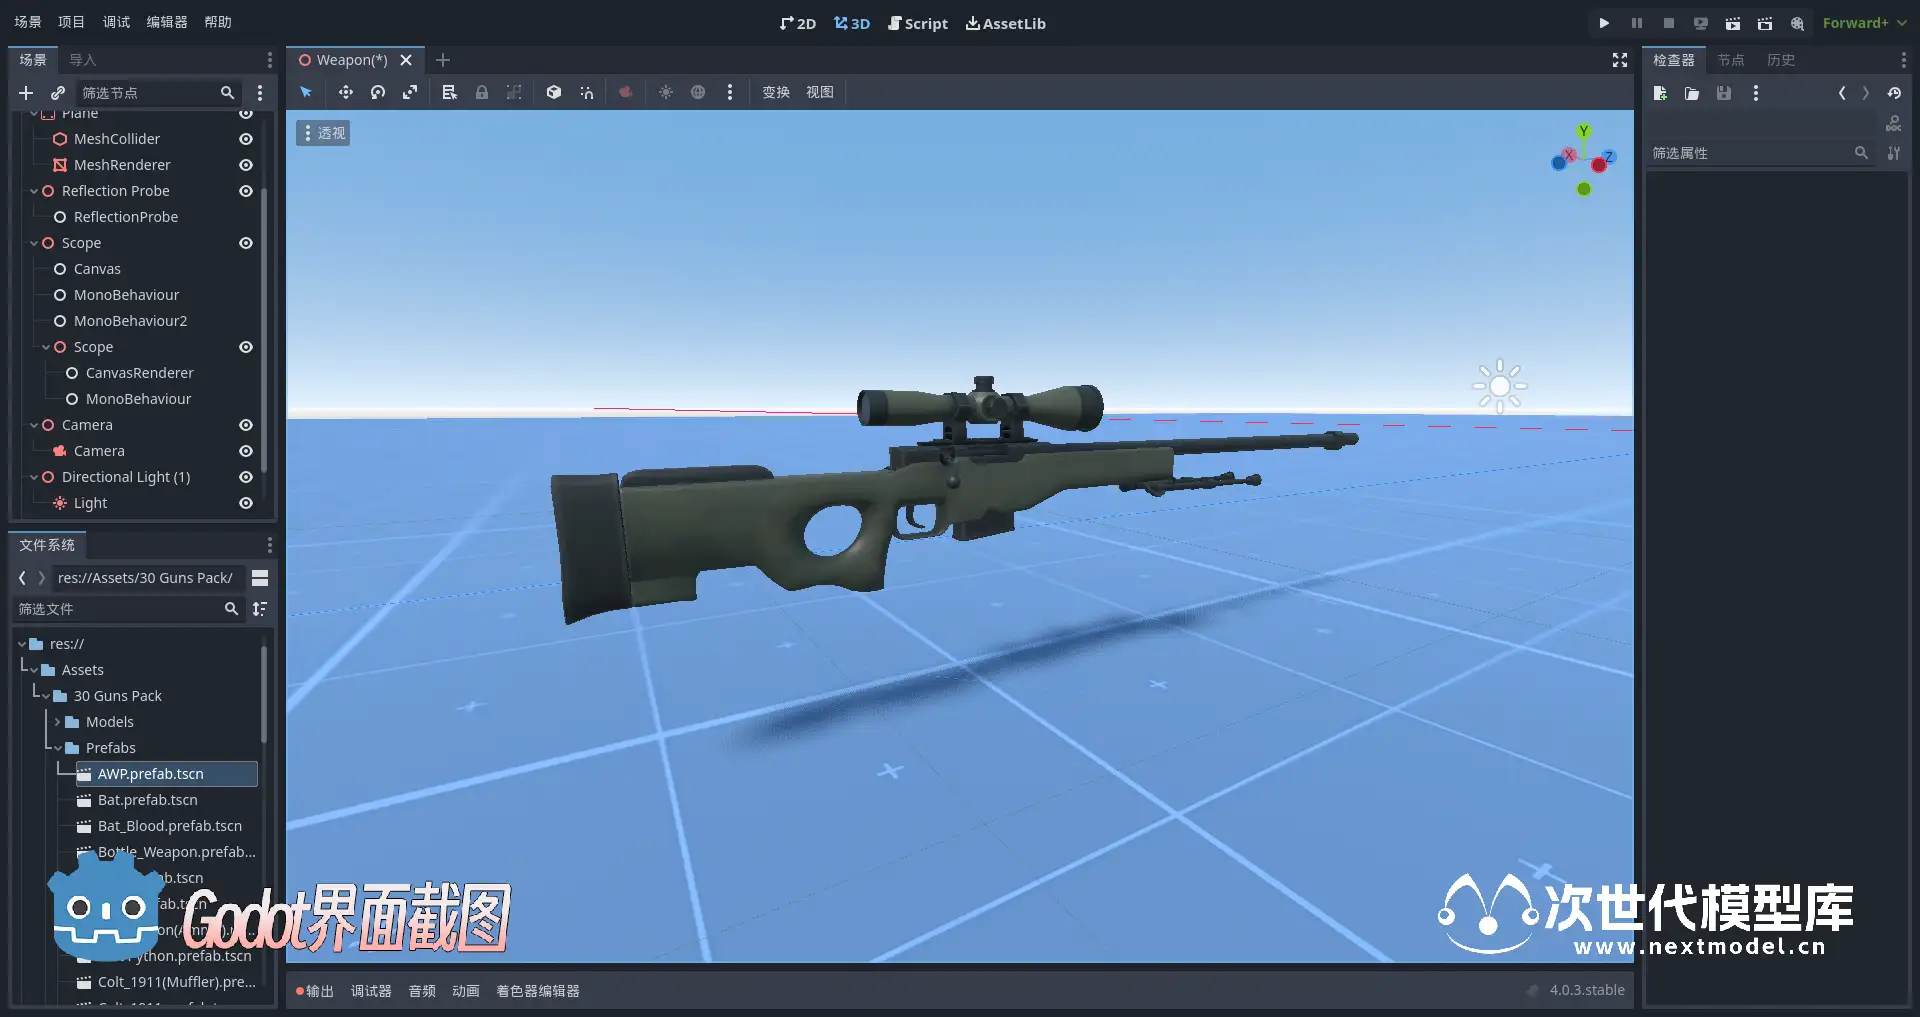
Task: Click the 筛选属性 filter input field
Action: (x=1750, y=153)
